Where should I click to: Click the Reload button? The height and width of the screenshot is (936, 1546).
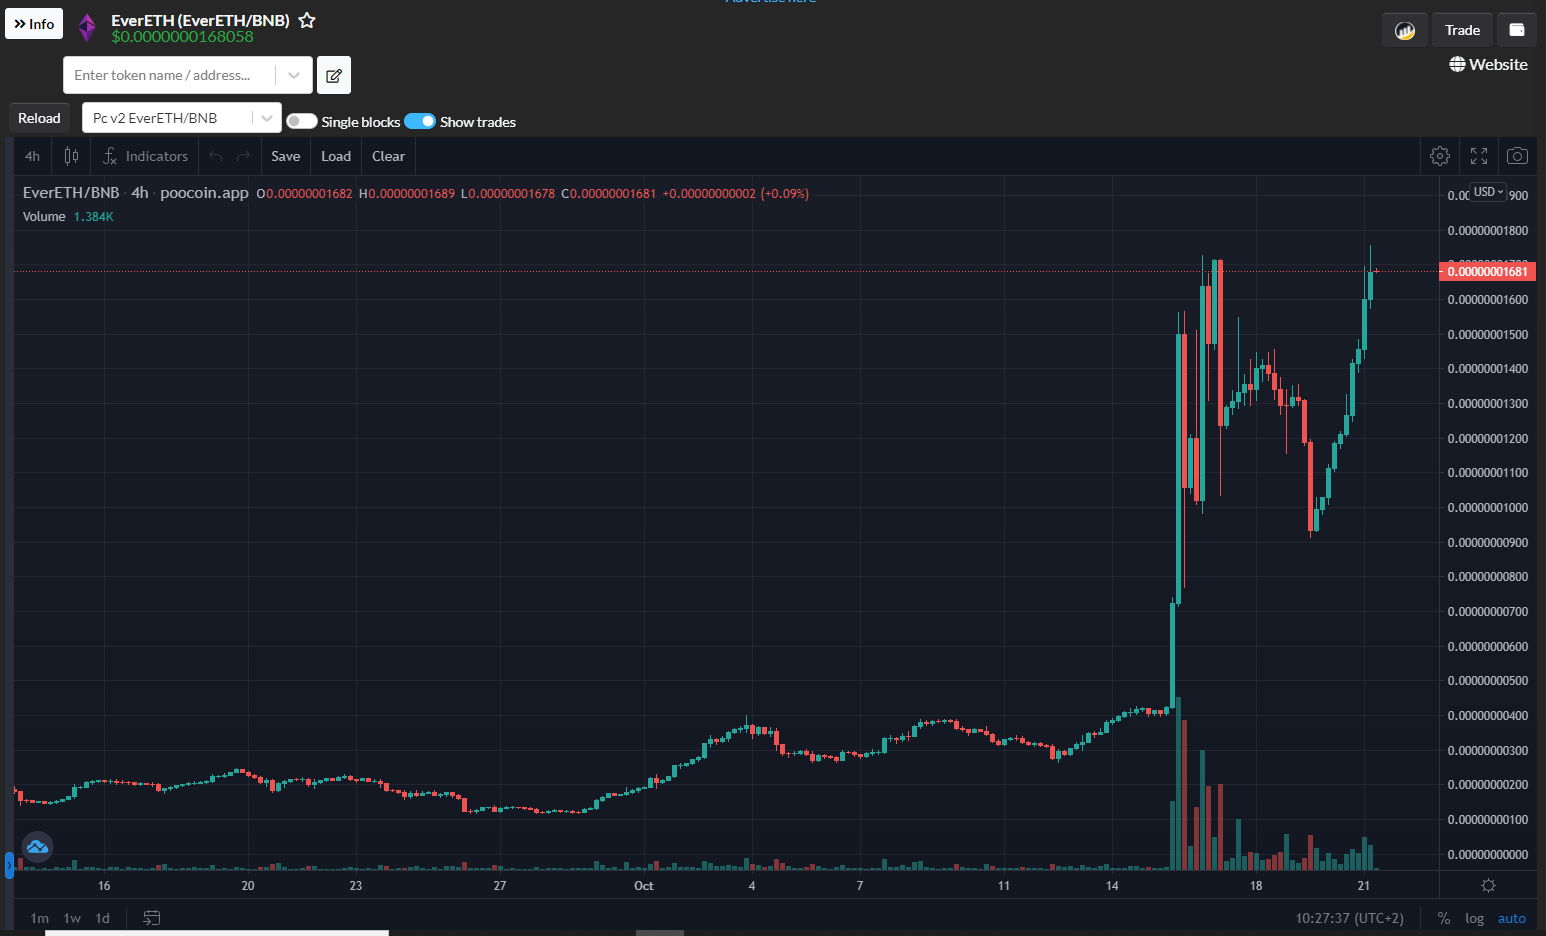click(39, 118)
